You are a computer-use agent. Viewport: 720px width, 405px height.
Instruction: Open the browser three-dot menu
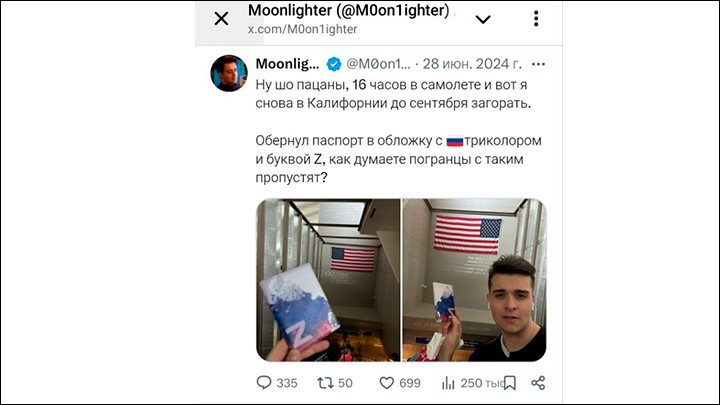536,18
